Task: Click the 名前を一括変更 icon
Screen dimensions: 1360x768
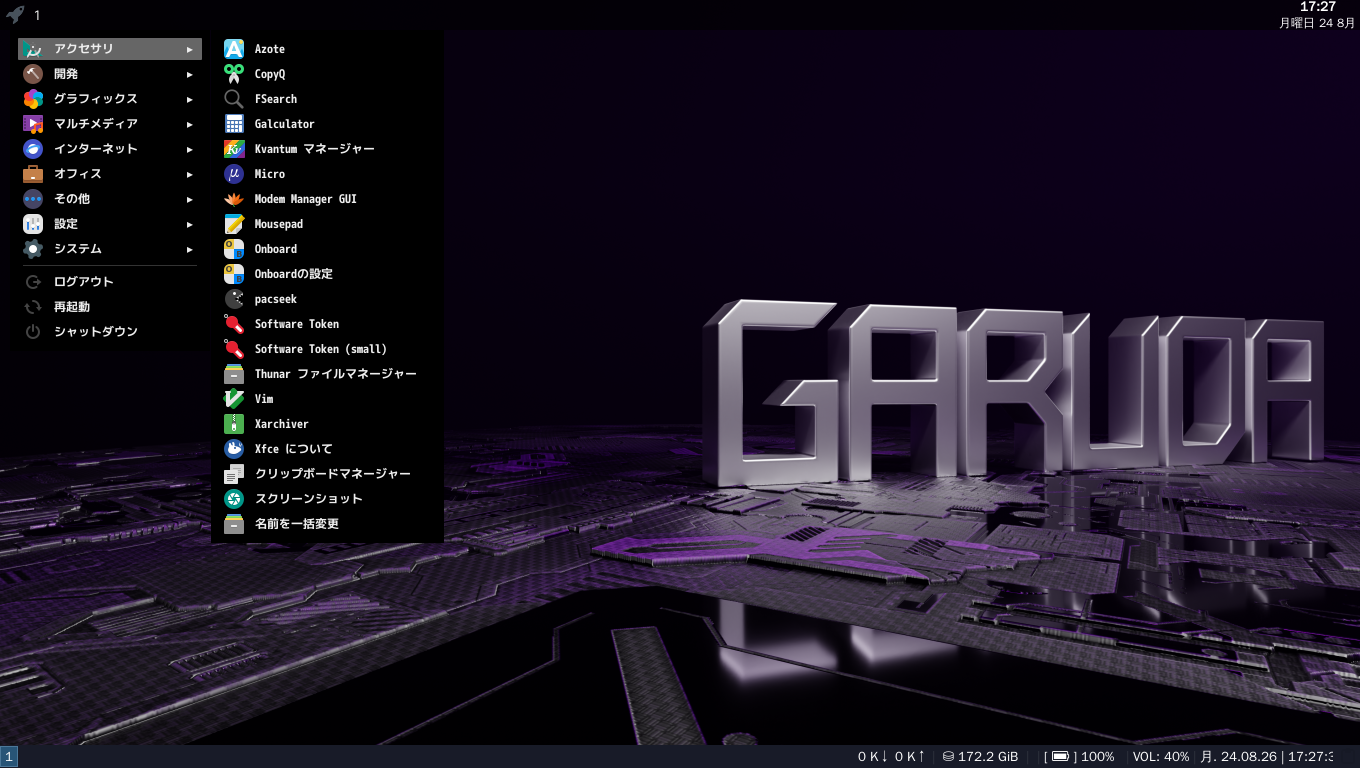Action: coord(234,524)
